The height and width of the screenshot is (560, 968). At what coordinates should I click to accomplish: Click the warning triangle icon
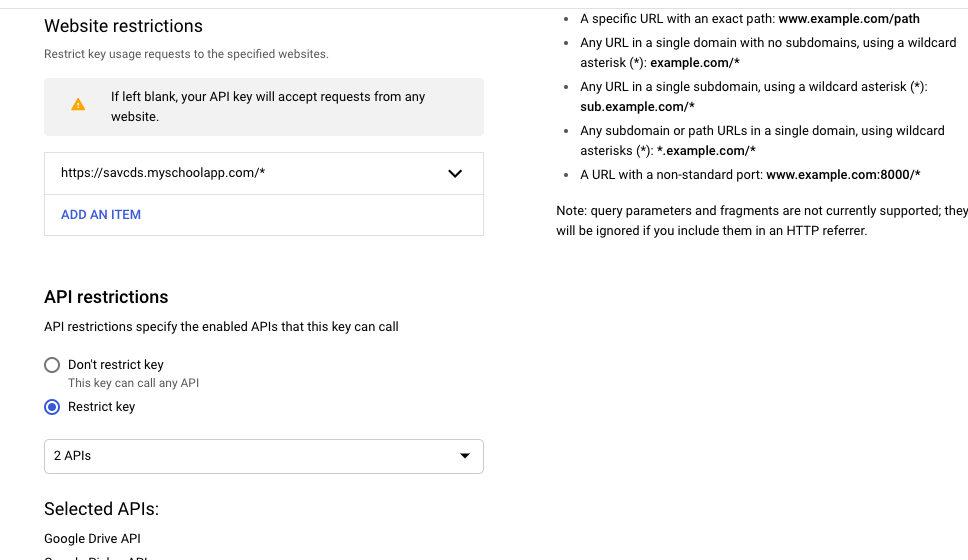pos(78,105)
